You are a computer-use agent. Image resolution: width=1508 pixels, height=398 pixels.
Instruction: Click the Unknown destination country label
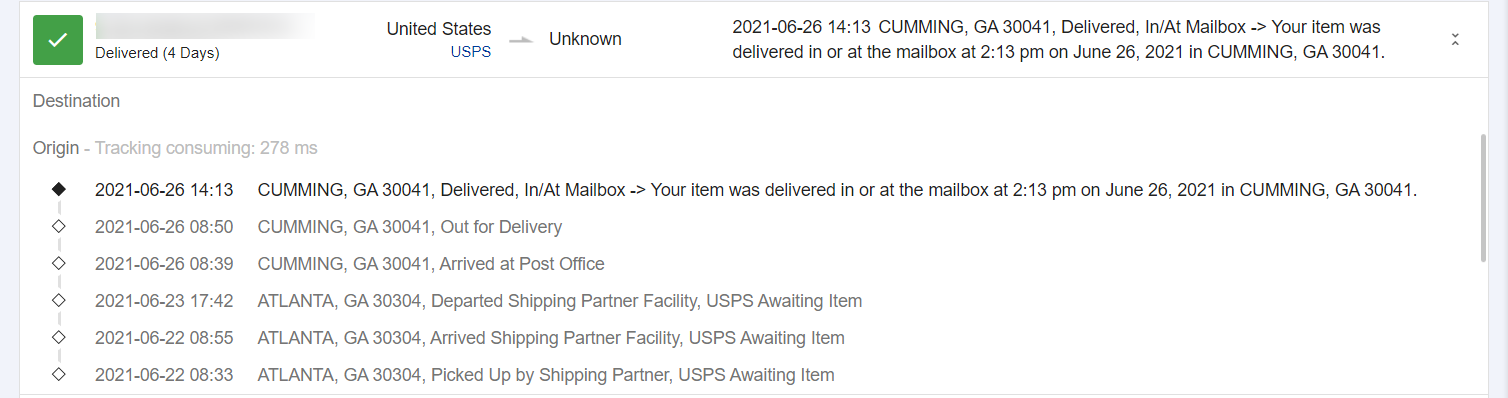pyautogui.click(x=585, y=40)
